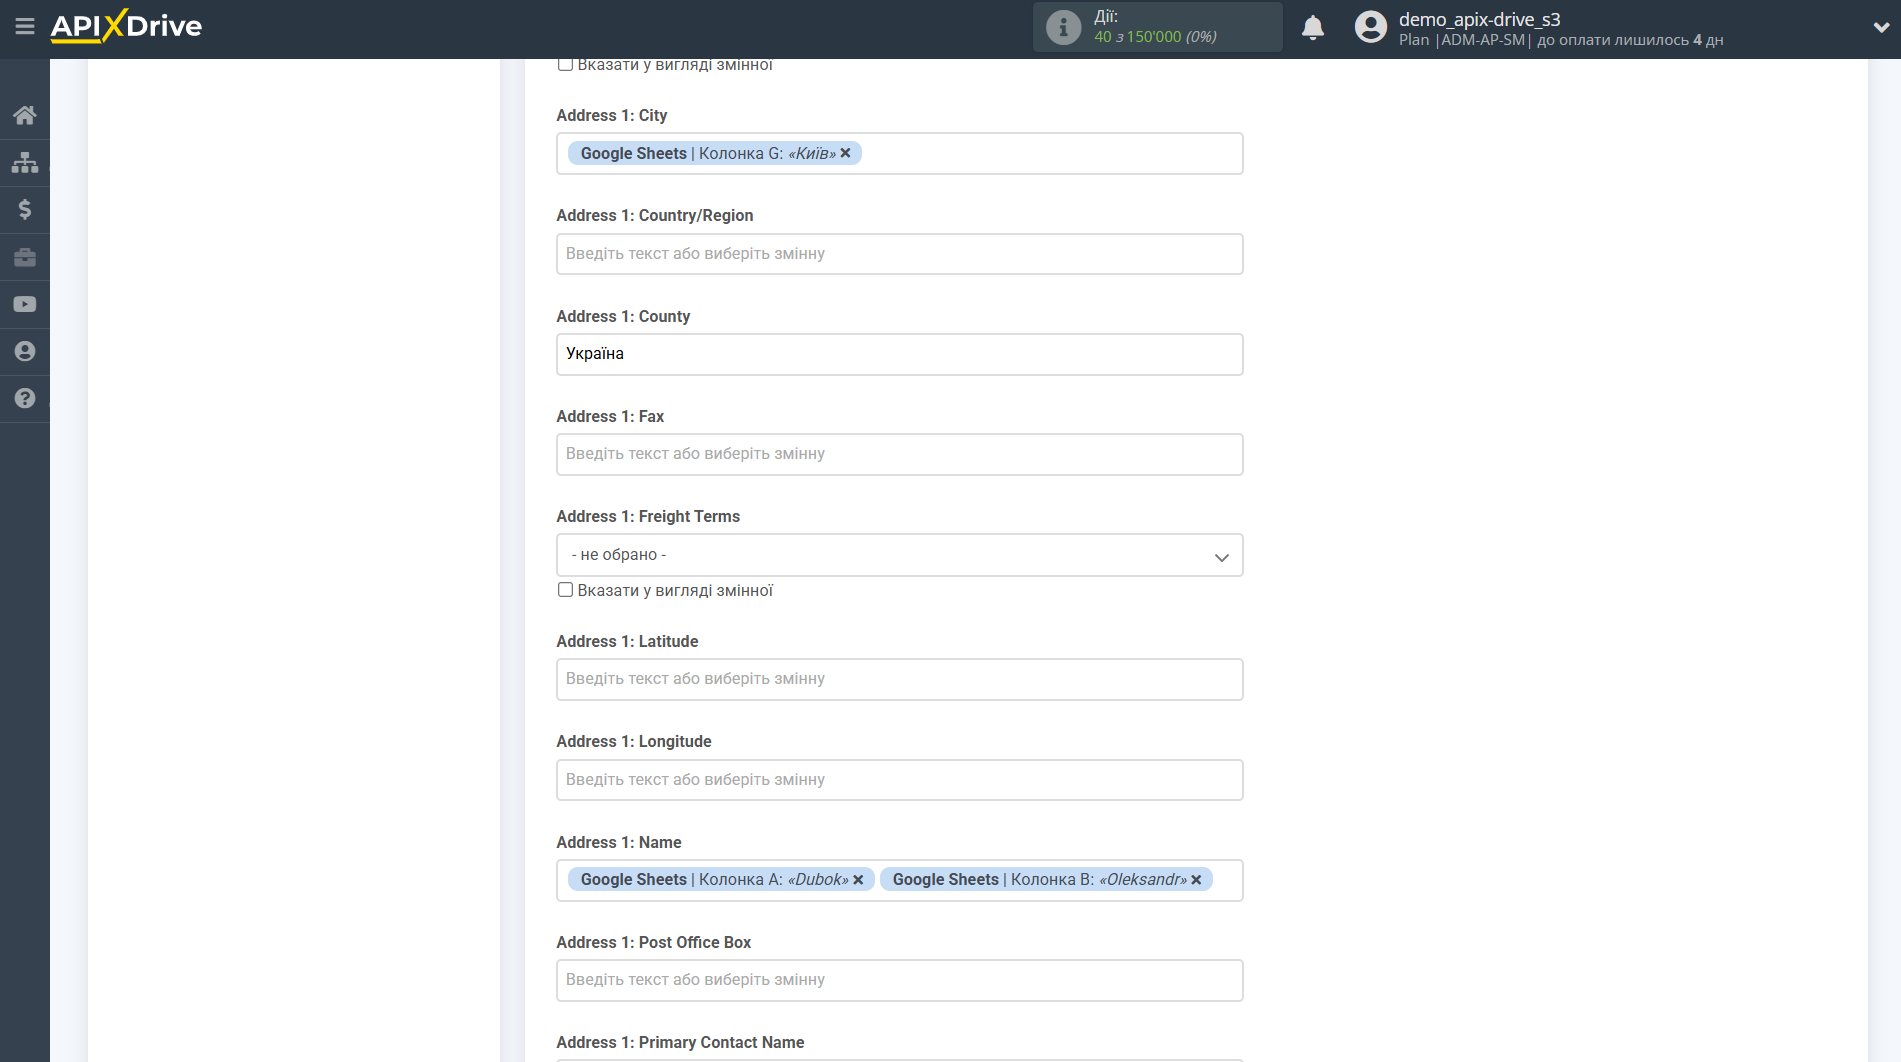The image size is (1901, 1062).
Task: Open the Freight Terms dropdown
Action: [x=900, y=555]
